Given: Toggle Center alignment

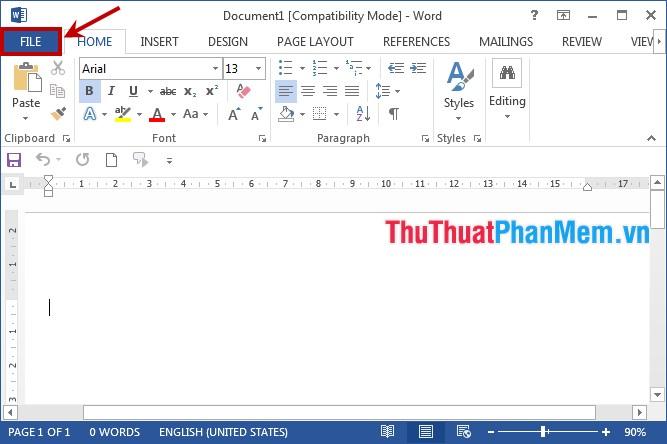Looking at the screenshot, I should click(x=308, y=91).
